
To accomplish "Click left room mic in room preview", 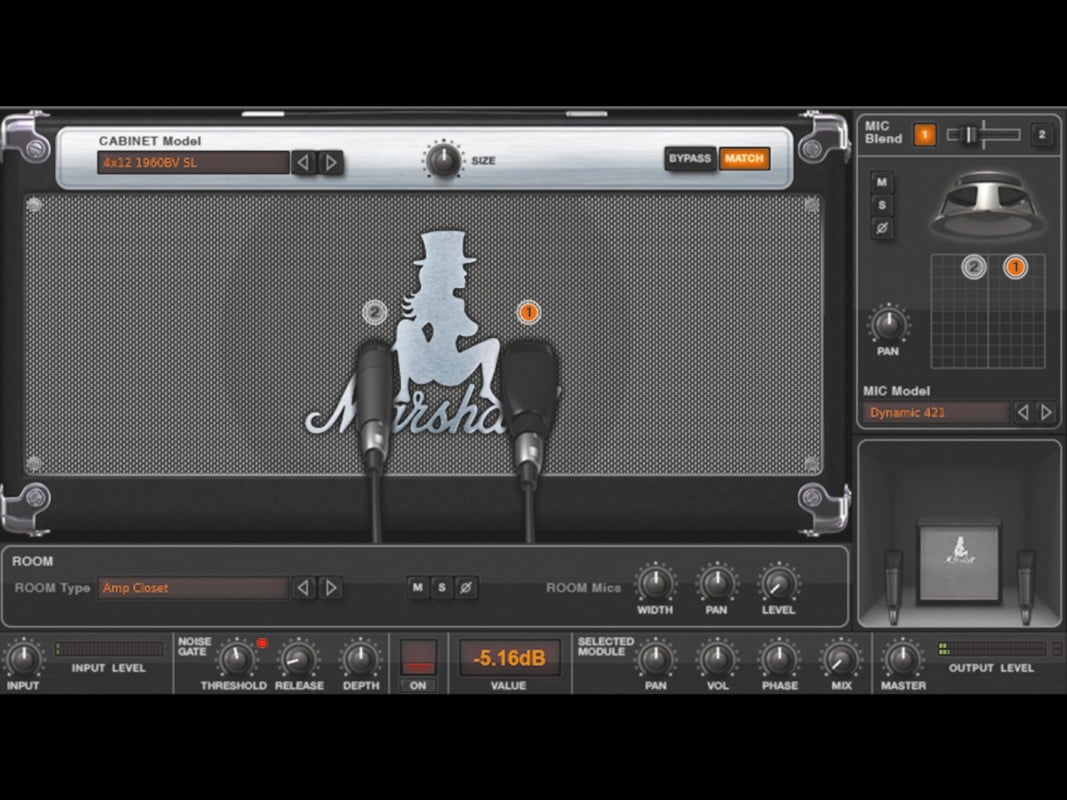I will point(893,586).
